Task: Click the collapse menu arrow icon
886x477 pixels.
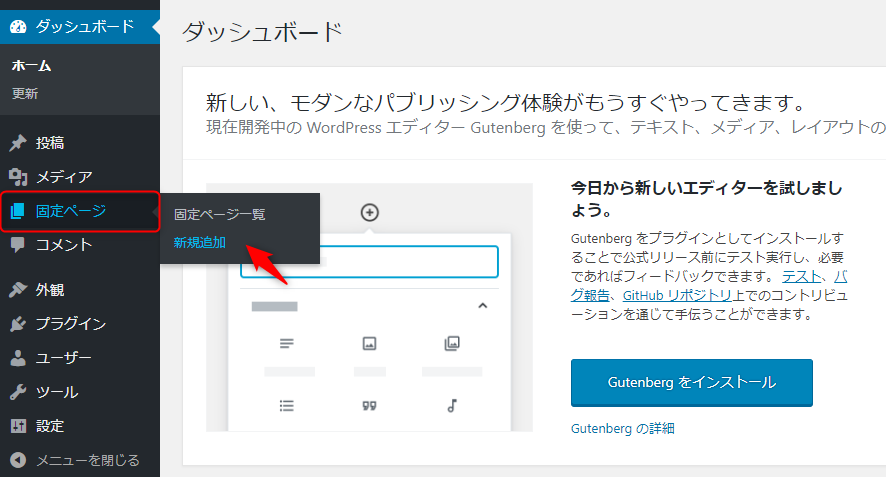Action: click(18, 460)
